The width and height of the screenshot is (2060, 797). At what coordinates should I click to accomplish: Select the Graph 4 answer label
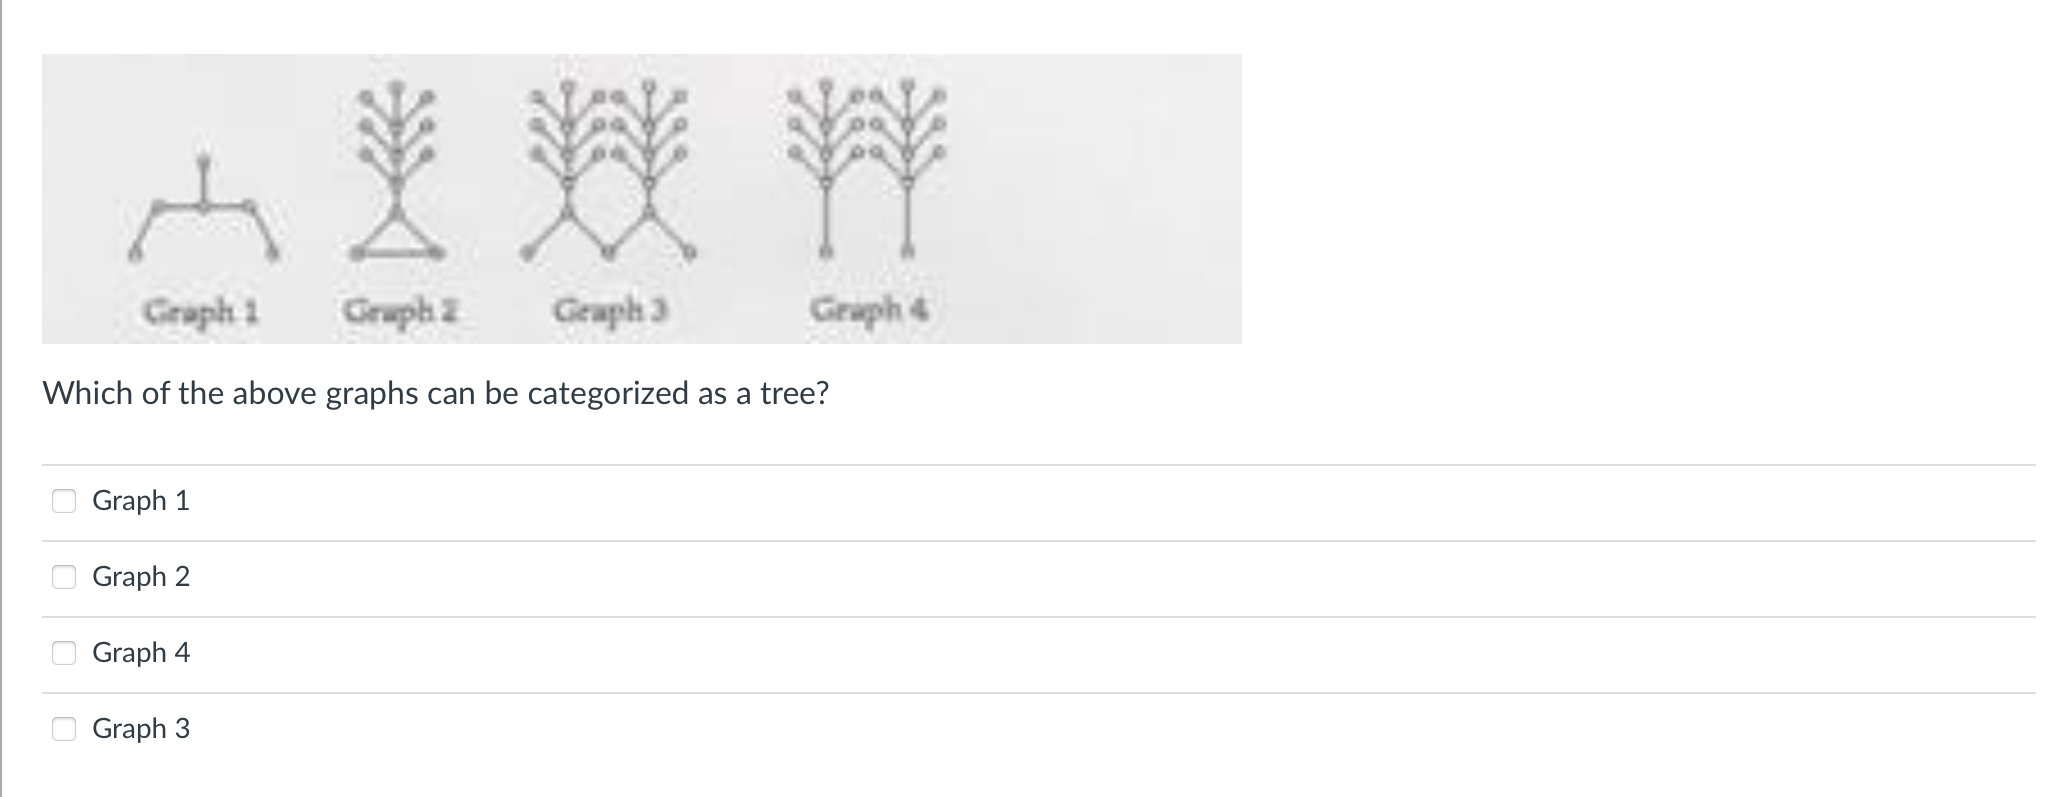[140, 653]
